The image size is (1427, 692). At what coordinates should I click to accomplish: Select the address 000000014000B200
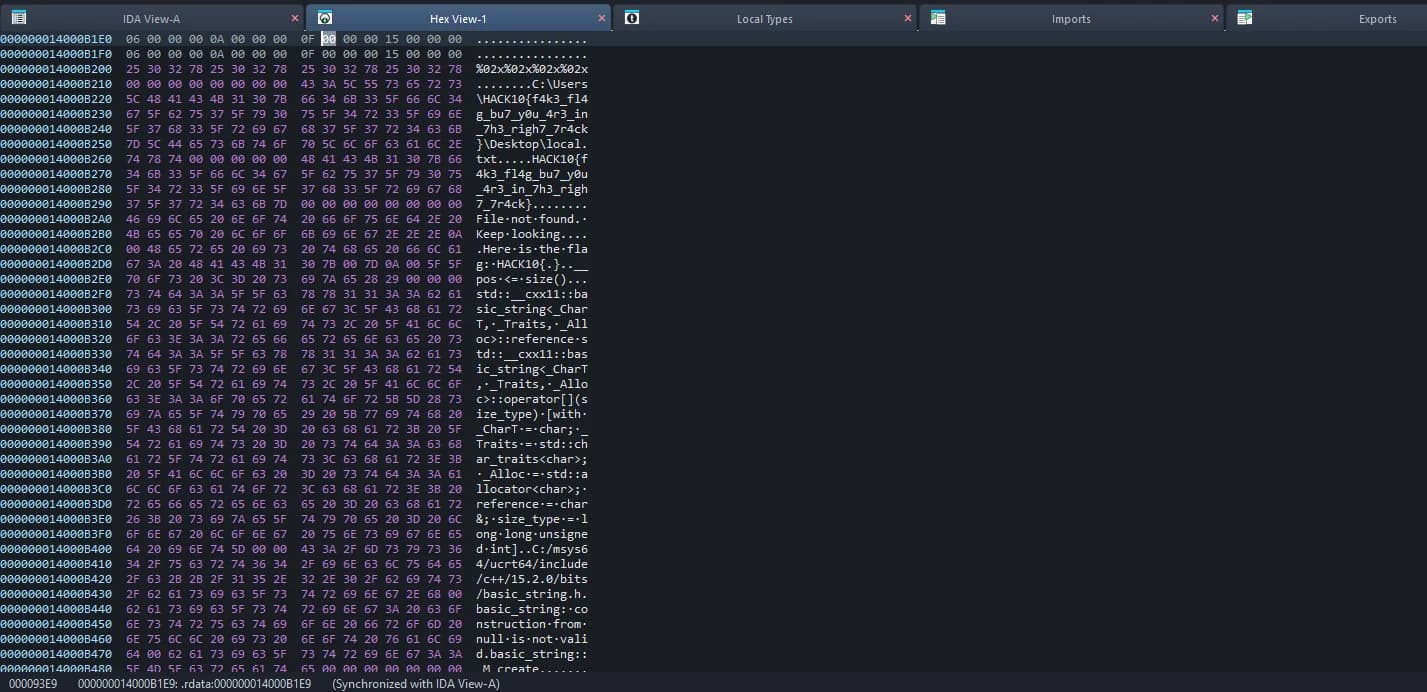pyautogui.click(x=56, y=69)
